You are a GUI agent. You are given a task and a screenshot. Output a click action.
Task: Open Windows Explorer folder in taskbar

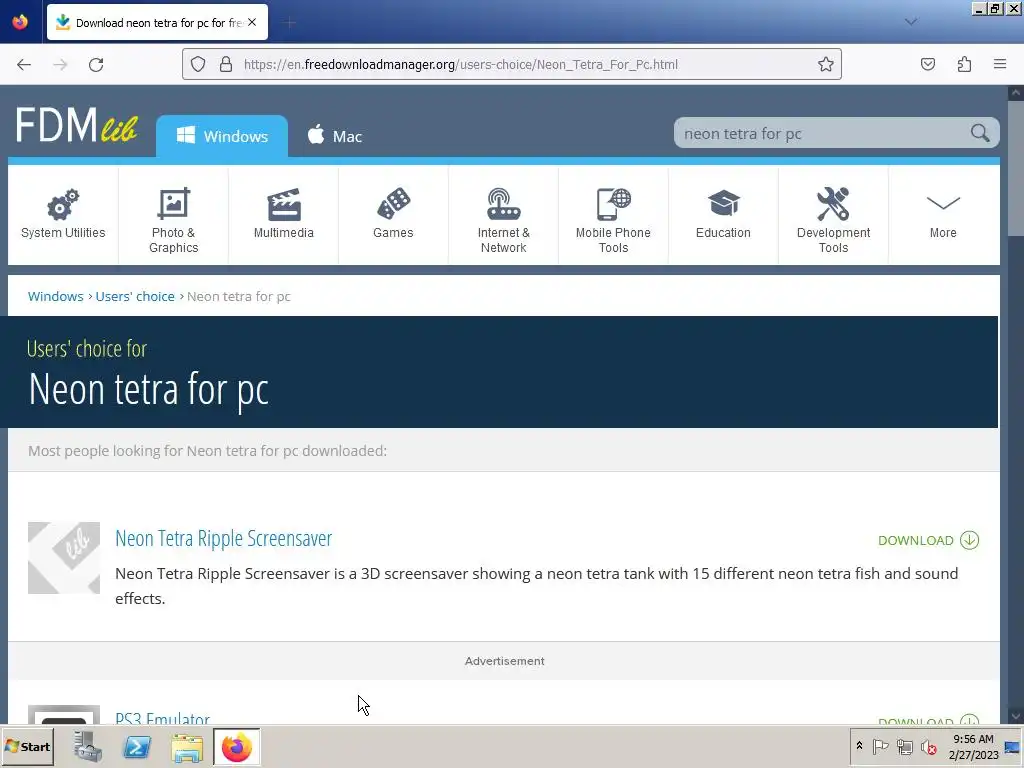pos(187,746)
